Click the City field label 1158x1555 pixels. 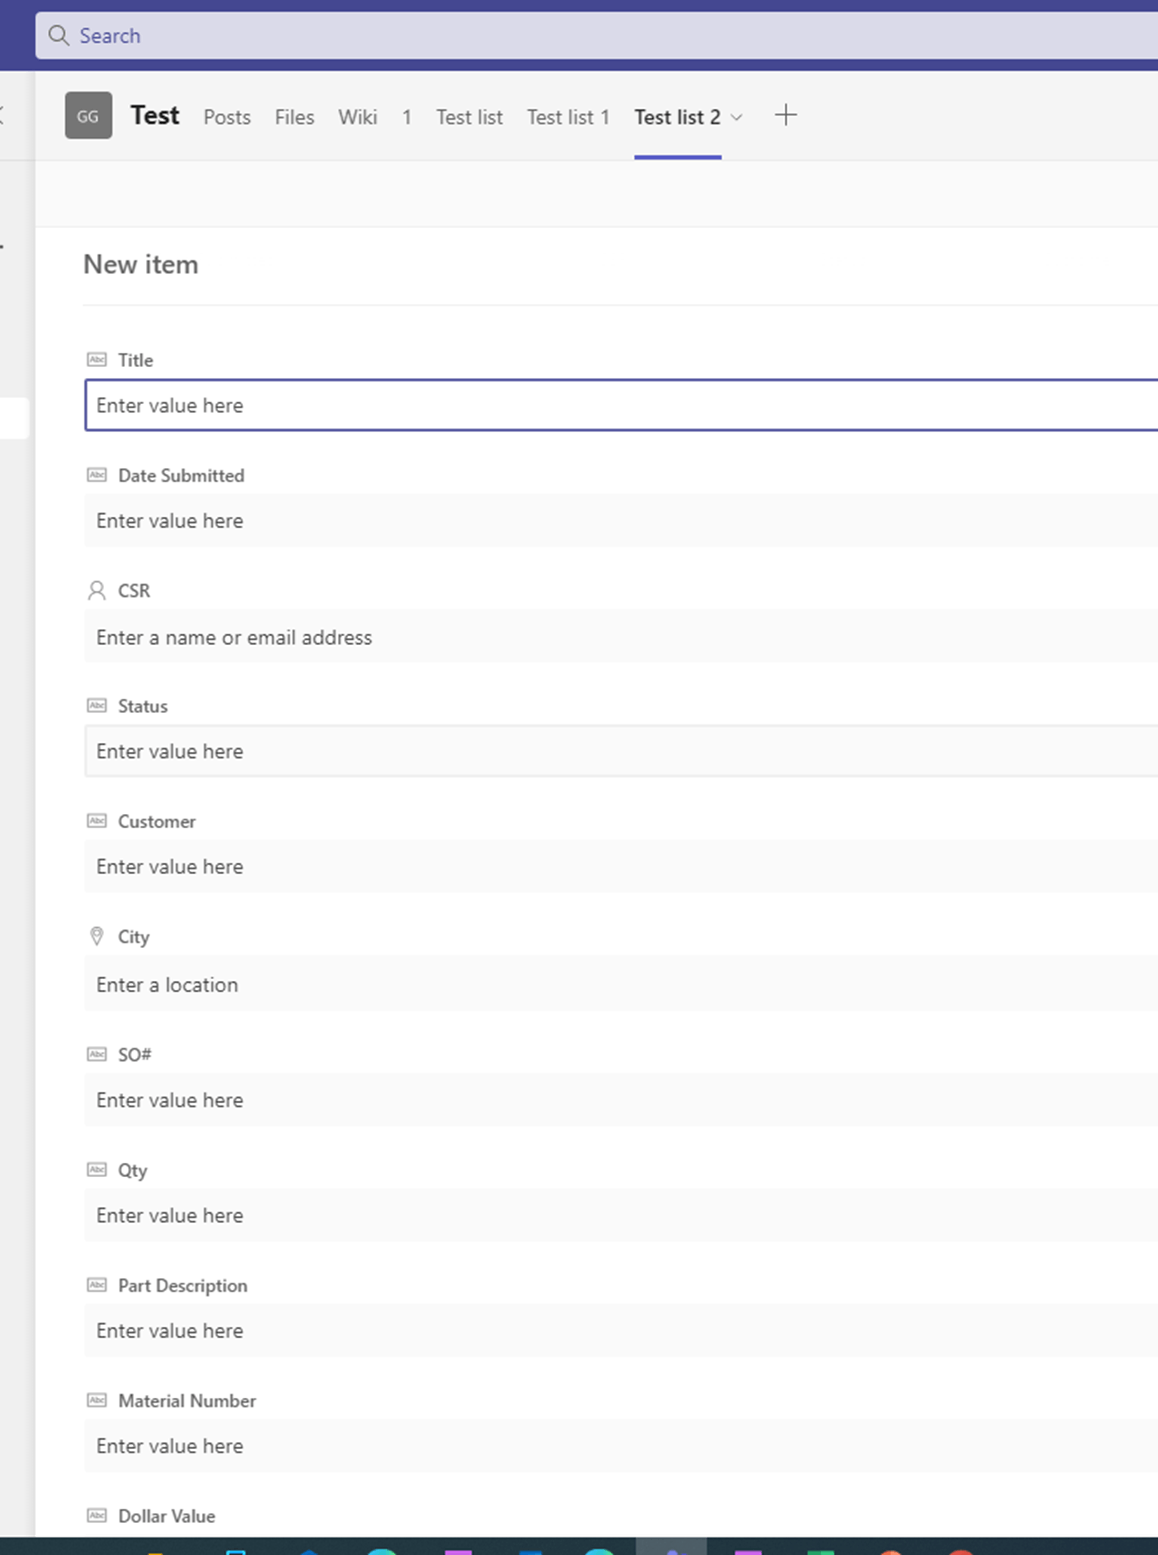coord(133,937)
